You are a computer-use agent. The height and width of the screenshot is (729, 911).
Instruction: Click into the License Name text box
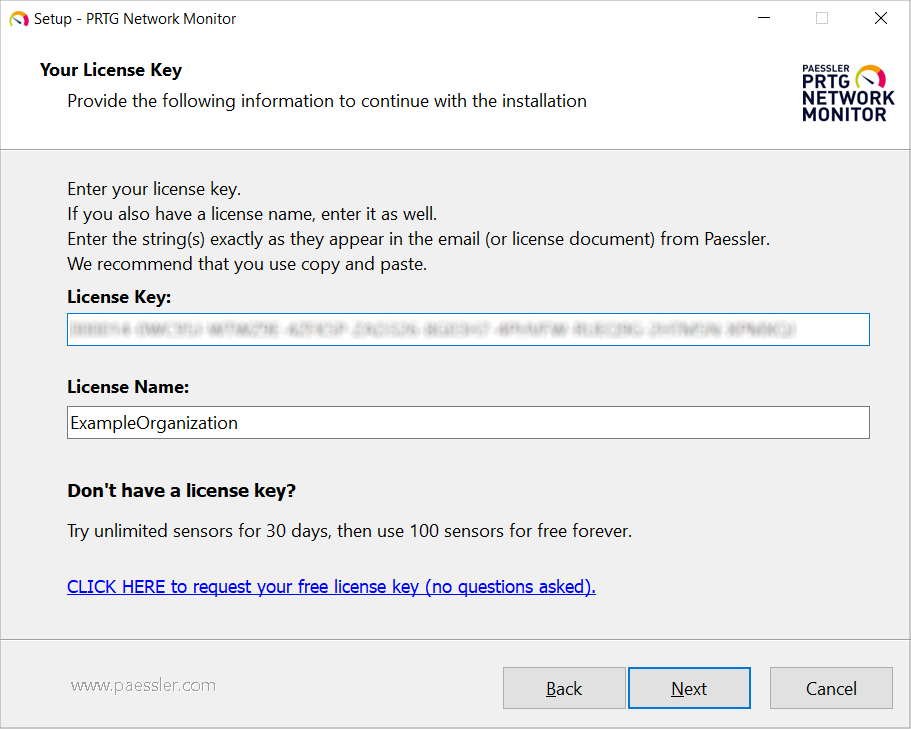point(468,422)
